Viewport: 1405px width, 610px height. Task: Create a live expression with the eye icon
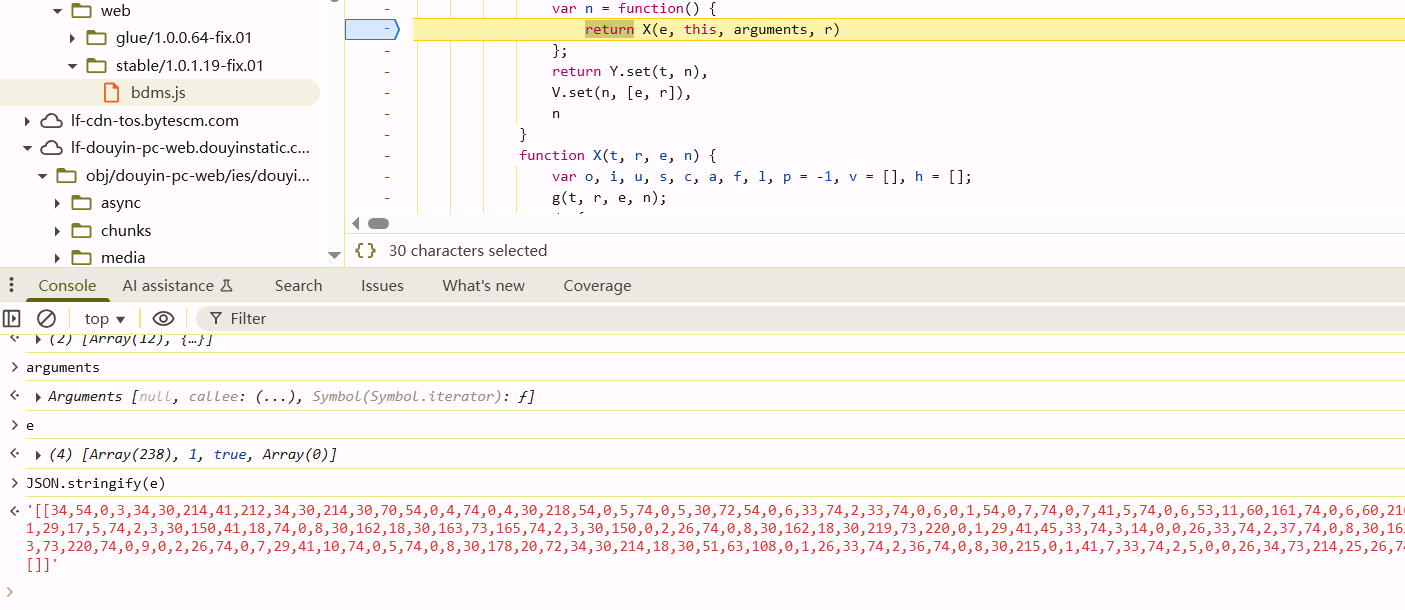[163, 319]
